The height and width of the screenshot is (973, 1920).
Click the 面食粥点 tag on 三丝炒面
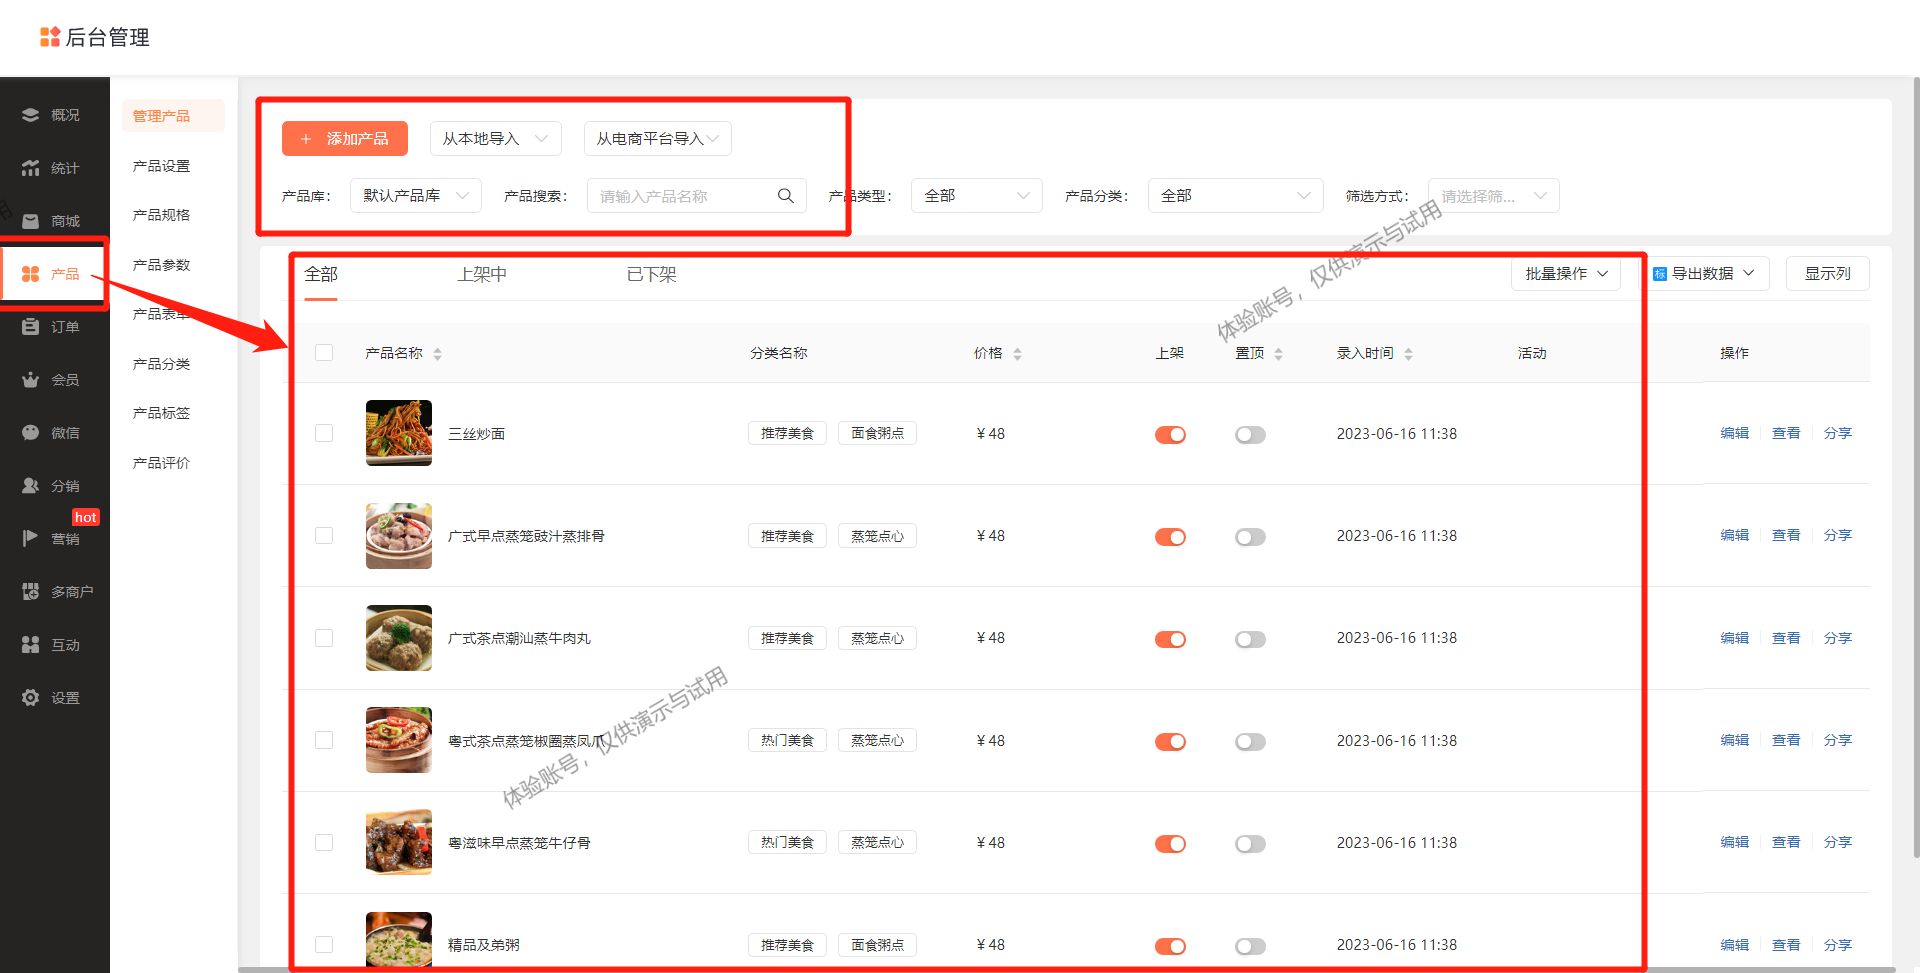coord(877,433)
